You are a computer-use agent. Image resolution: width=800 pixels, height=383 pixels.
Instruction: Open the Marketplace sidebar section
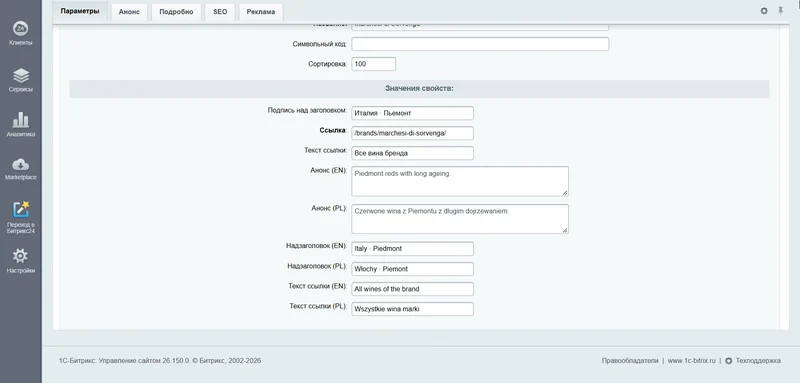click(20, 169)
